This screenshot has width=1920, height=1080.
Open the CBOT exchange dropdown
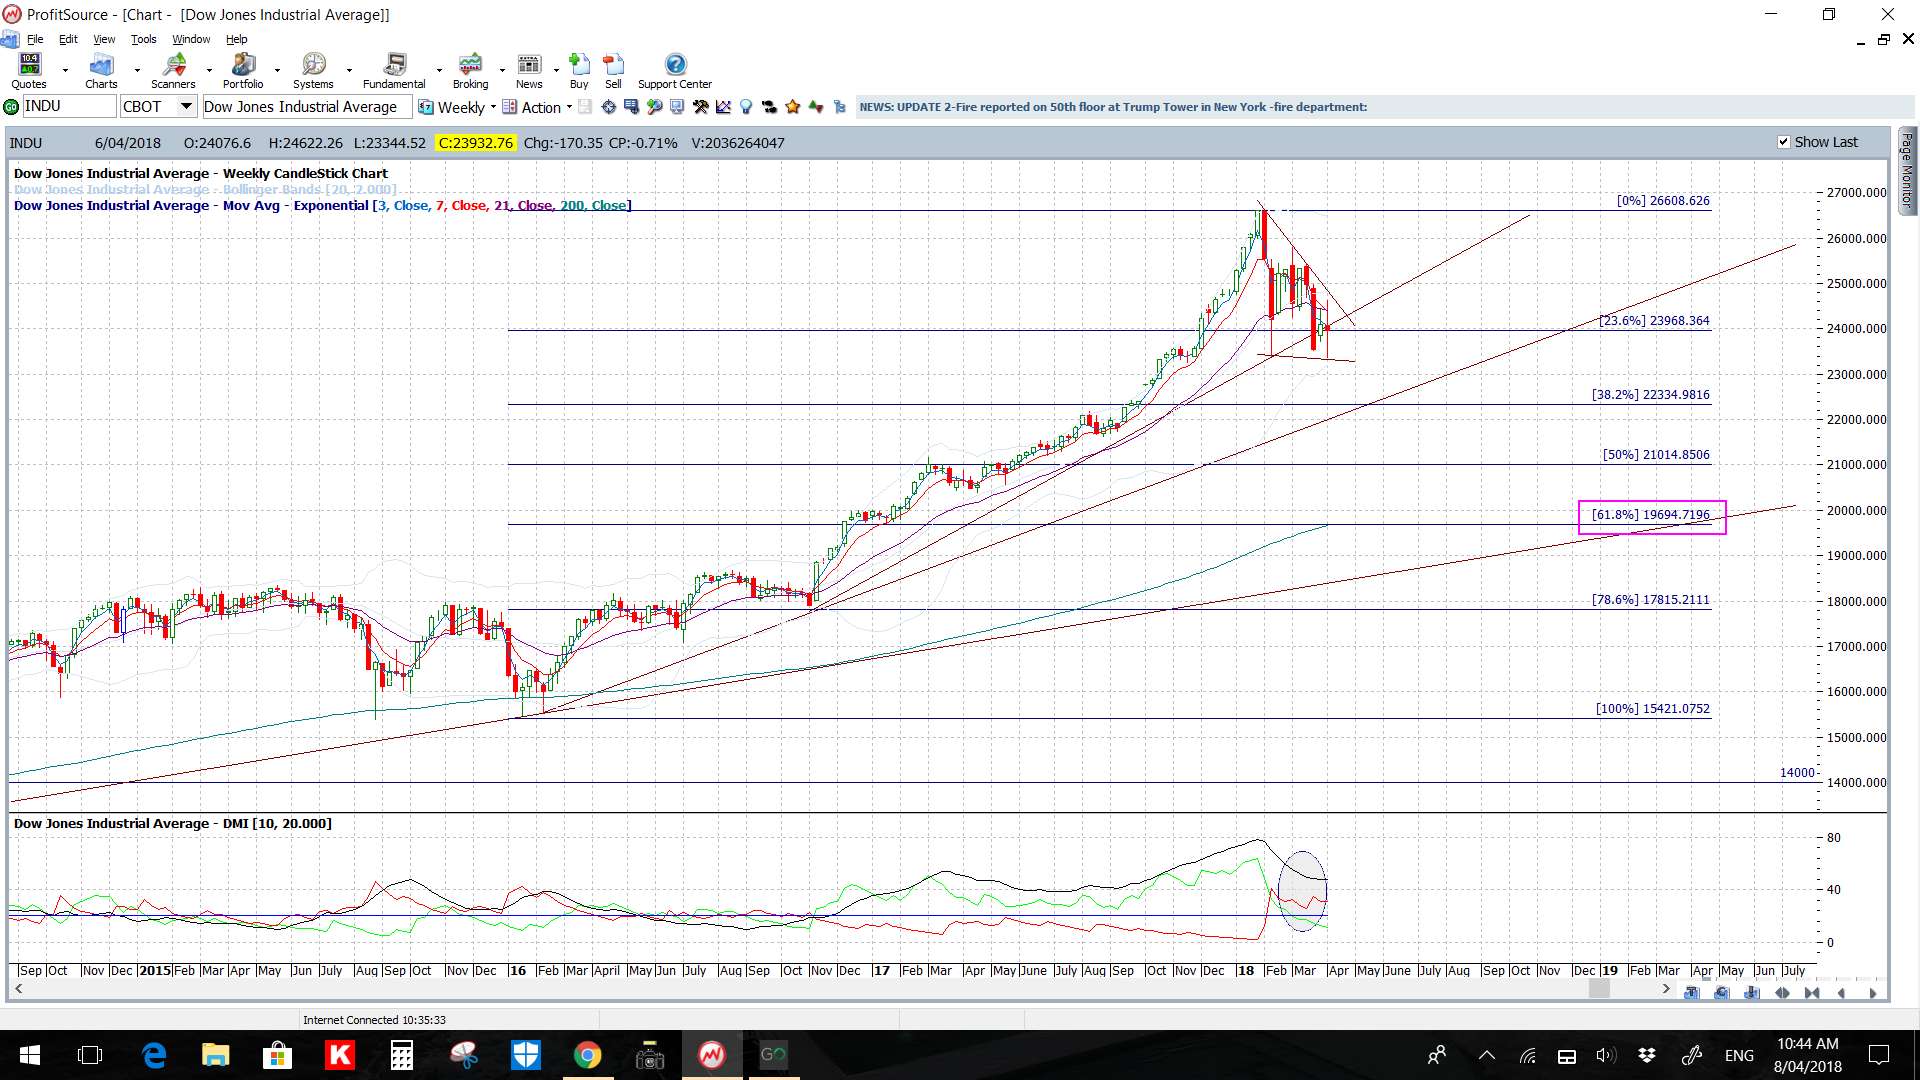pos(186,106)
